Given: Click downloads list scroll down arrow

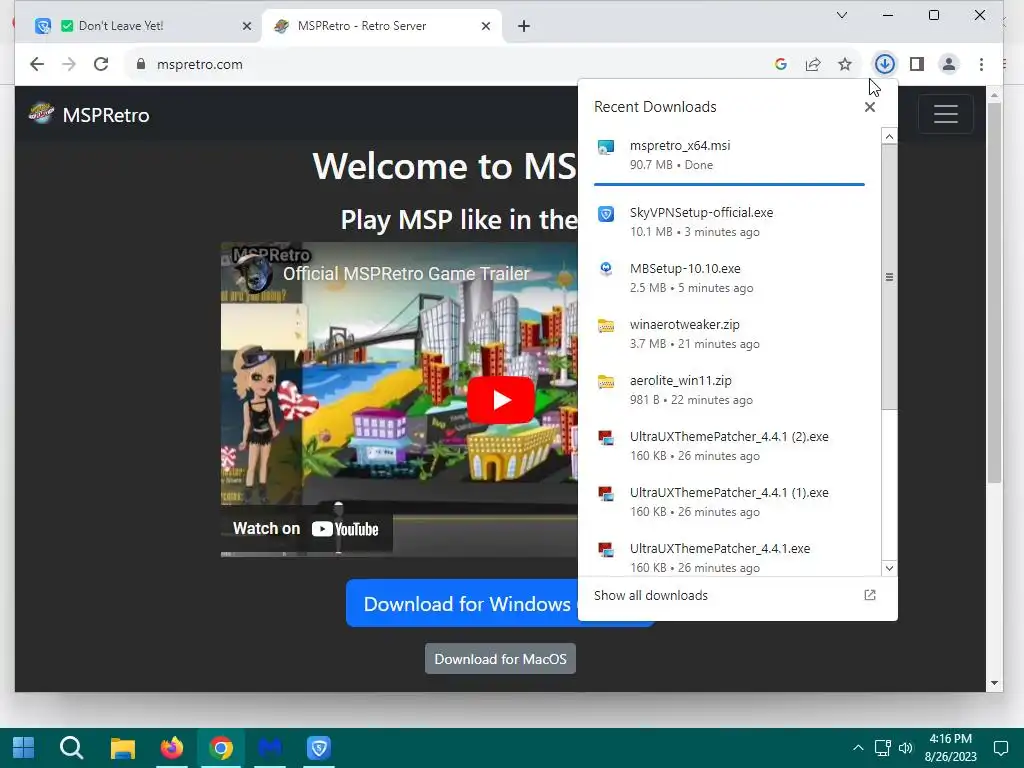Looking at the screenshot, I should 889,568.
